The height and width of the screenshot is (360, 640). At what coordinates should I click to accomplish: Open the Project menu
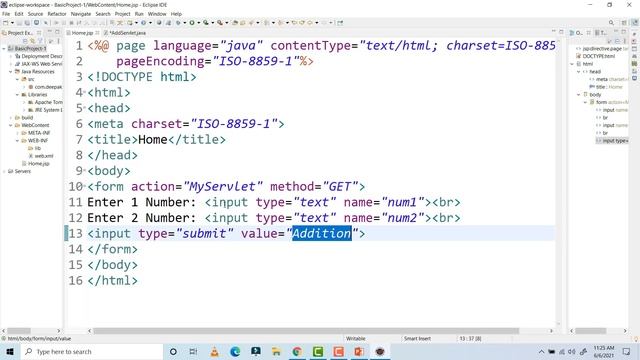point(122,14)
